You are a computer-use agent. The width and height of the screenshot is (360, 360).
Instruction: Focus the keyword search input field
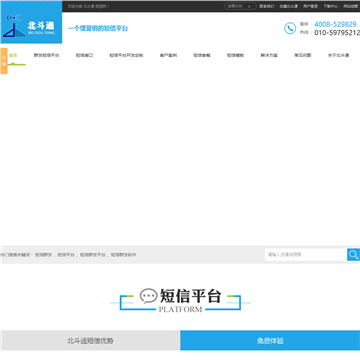pos(306,255)
